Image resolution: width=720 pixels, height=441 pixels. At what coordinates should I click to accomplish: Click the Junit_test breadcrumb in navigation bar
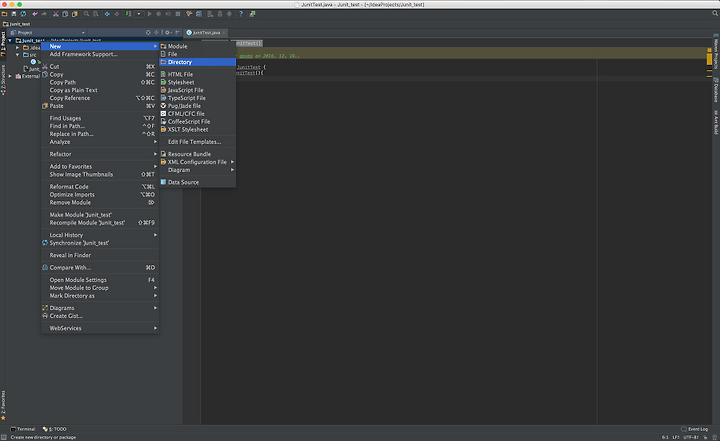click(x=17, y=24)
